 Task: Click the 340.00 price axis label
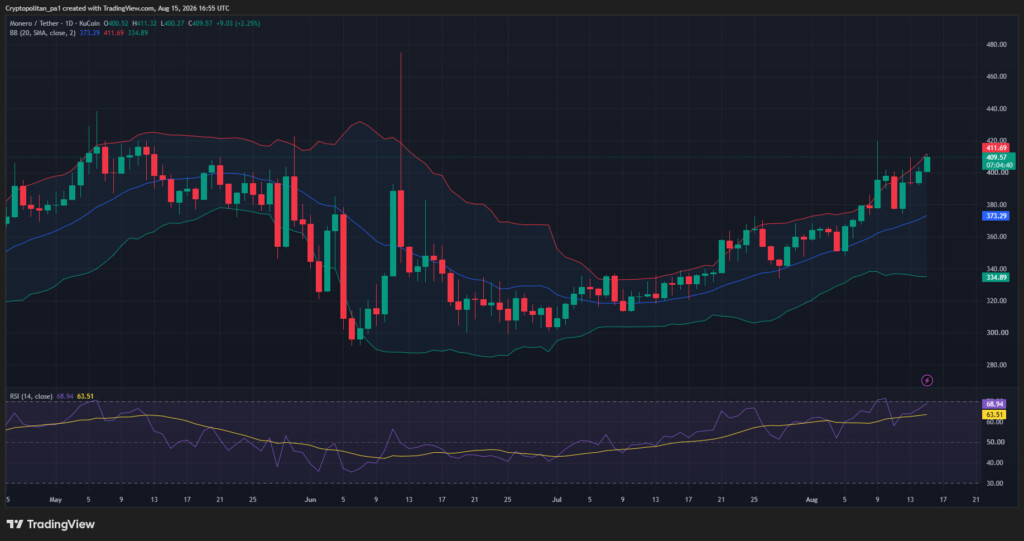(x=997, y=269)
